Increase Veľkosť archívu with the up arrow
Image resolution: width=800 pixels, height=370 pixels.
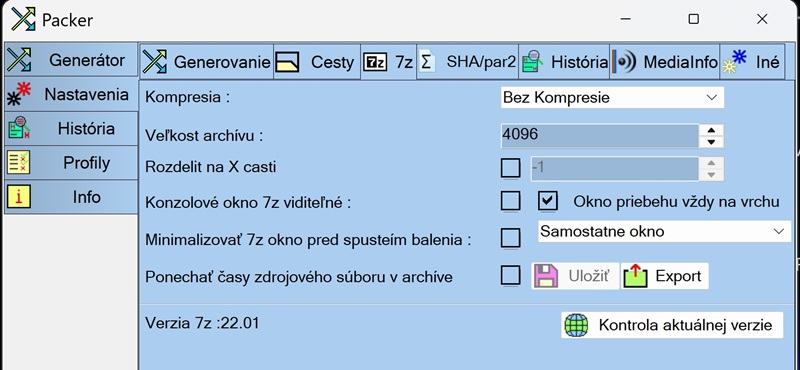point(712,130)
